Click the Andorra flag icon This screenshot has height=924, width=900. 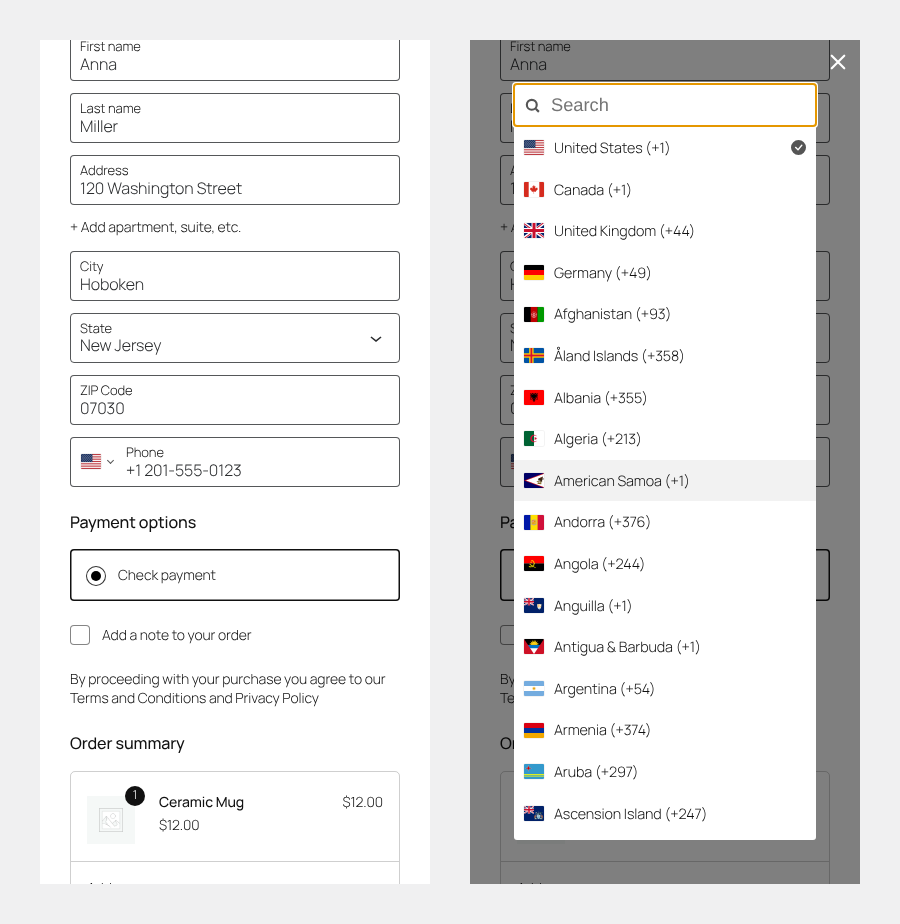click(534, 522)
